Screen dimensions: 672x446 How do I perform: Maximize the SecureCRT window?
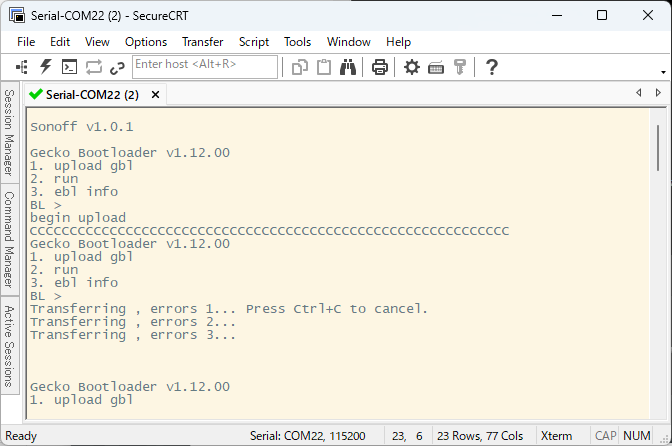click(x=602, y=15)
